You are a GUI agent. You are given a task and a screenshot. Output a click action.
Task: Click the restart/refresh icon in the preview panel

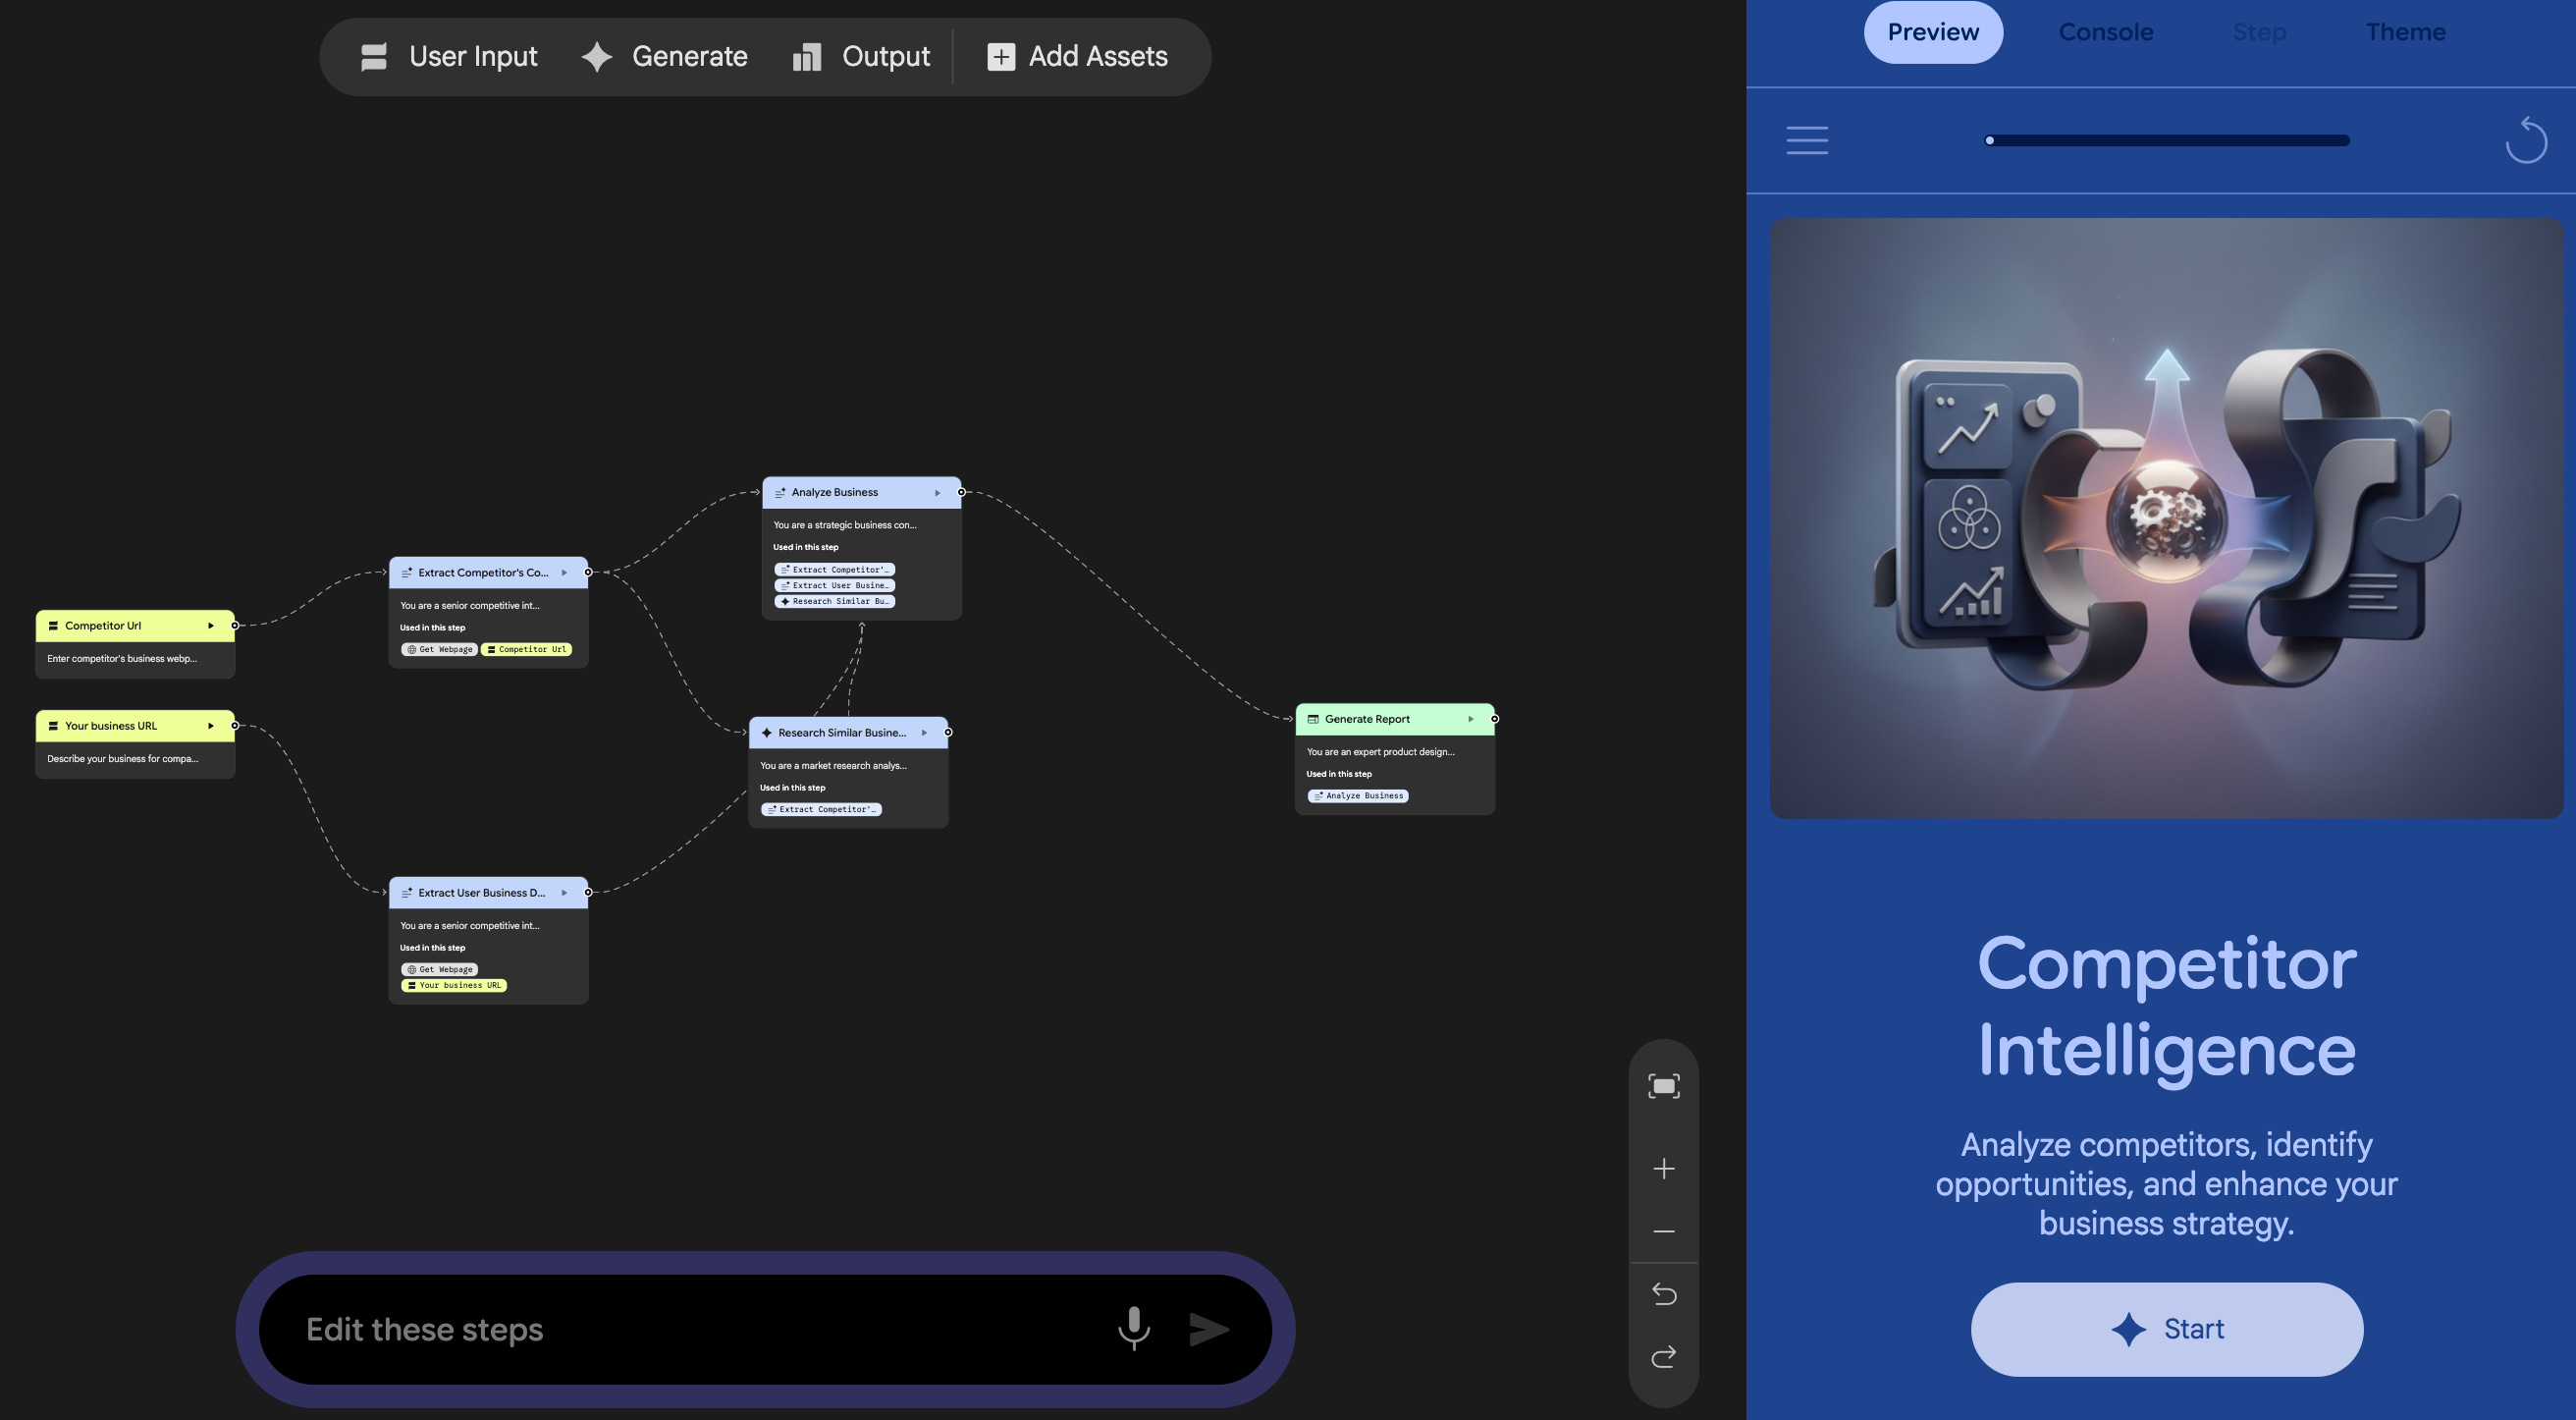(2525, 140)
